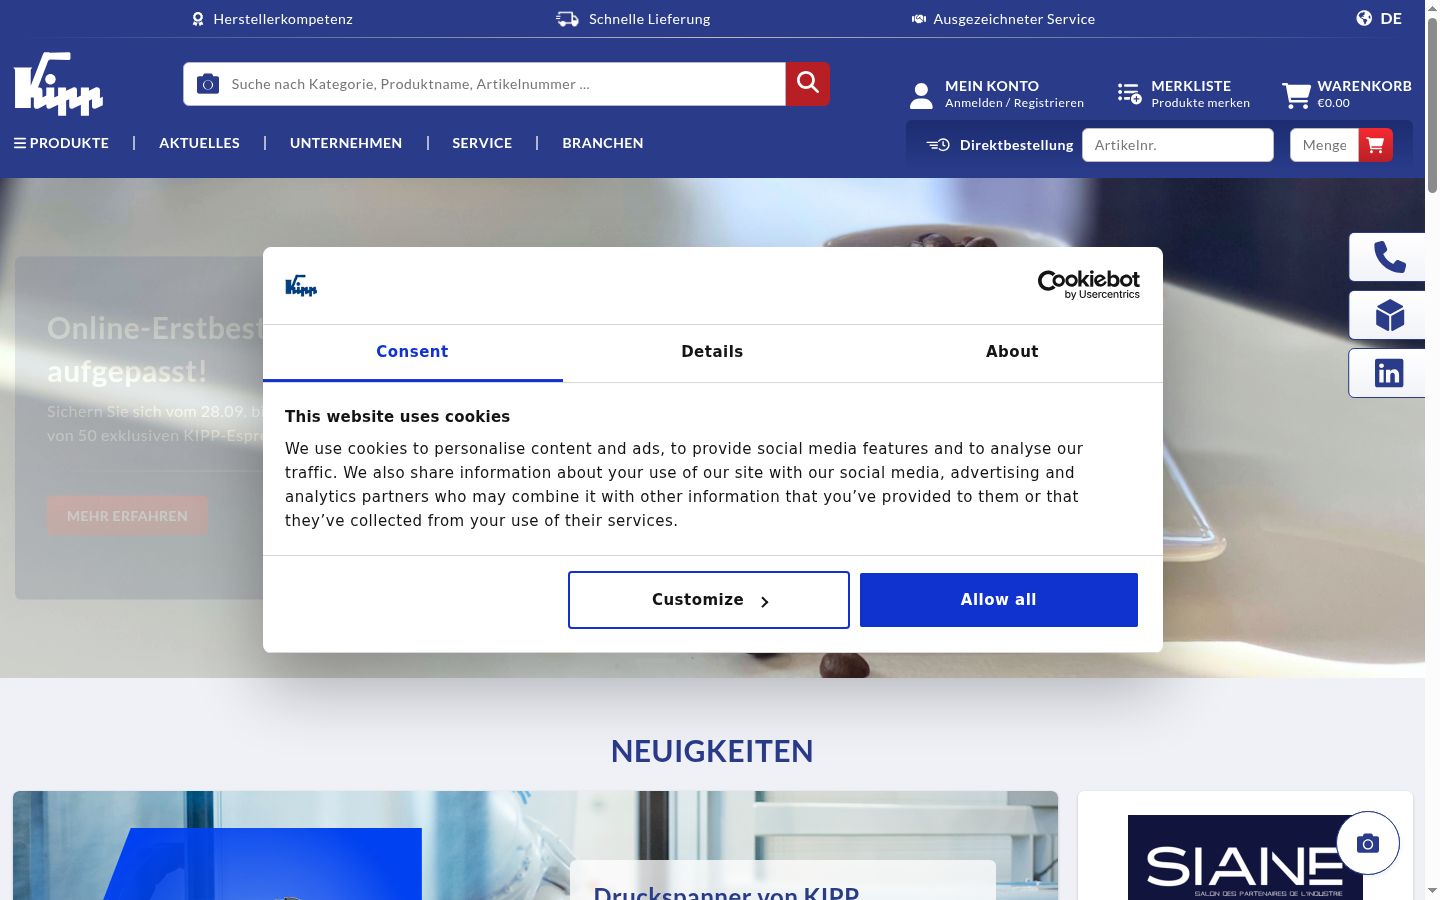Click the Produkte merken link
Screen dimensions: 1440x900
(1200, 103)
